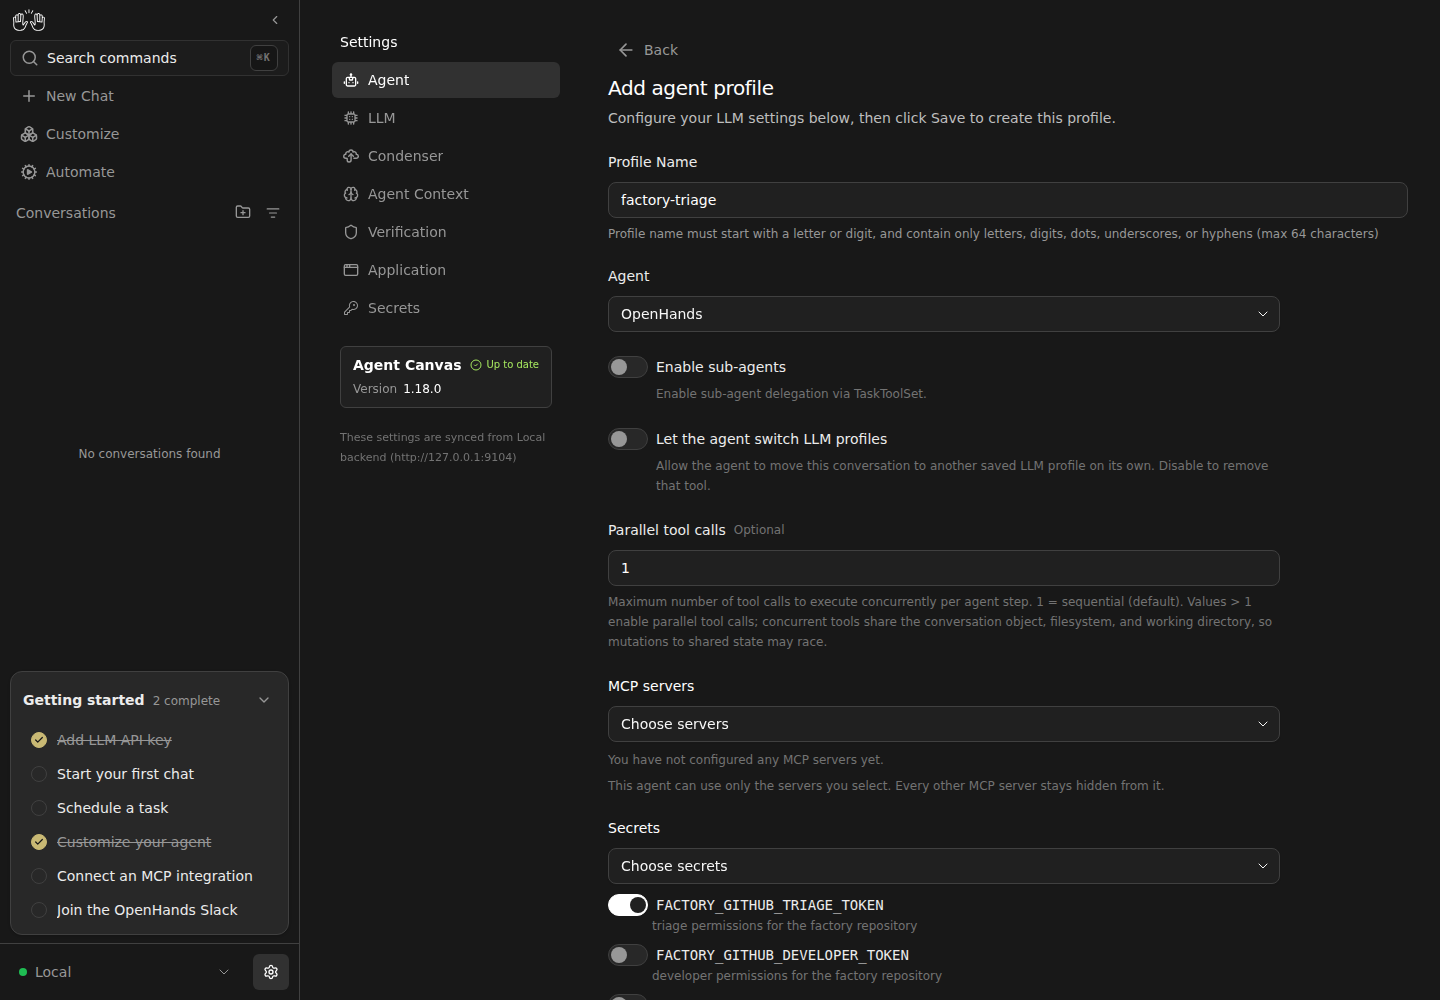The height and width of the screenshot is (1000, 1440).
Task: Open the Application settings section
Action: click(446, 270)
